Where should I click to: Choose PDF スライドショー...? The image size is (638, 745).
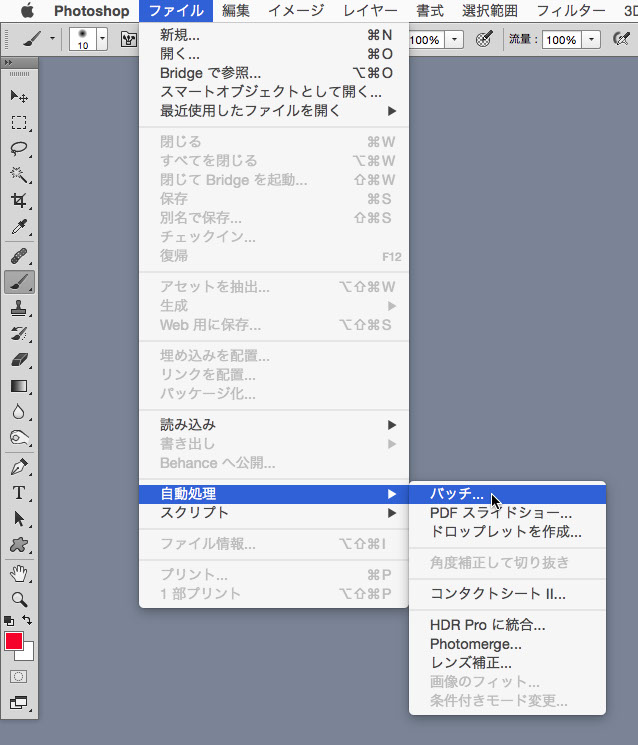[507, 513]
